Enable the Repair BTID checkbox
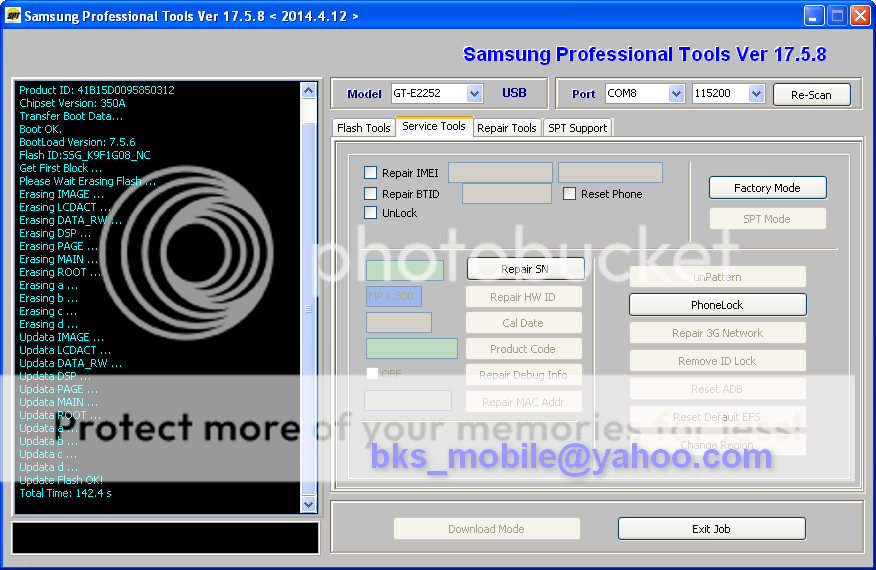The height and width of the screenshot is (570, 876). pyautogui.click(x=370, y=193)
